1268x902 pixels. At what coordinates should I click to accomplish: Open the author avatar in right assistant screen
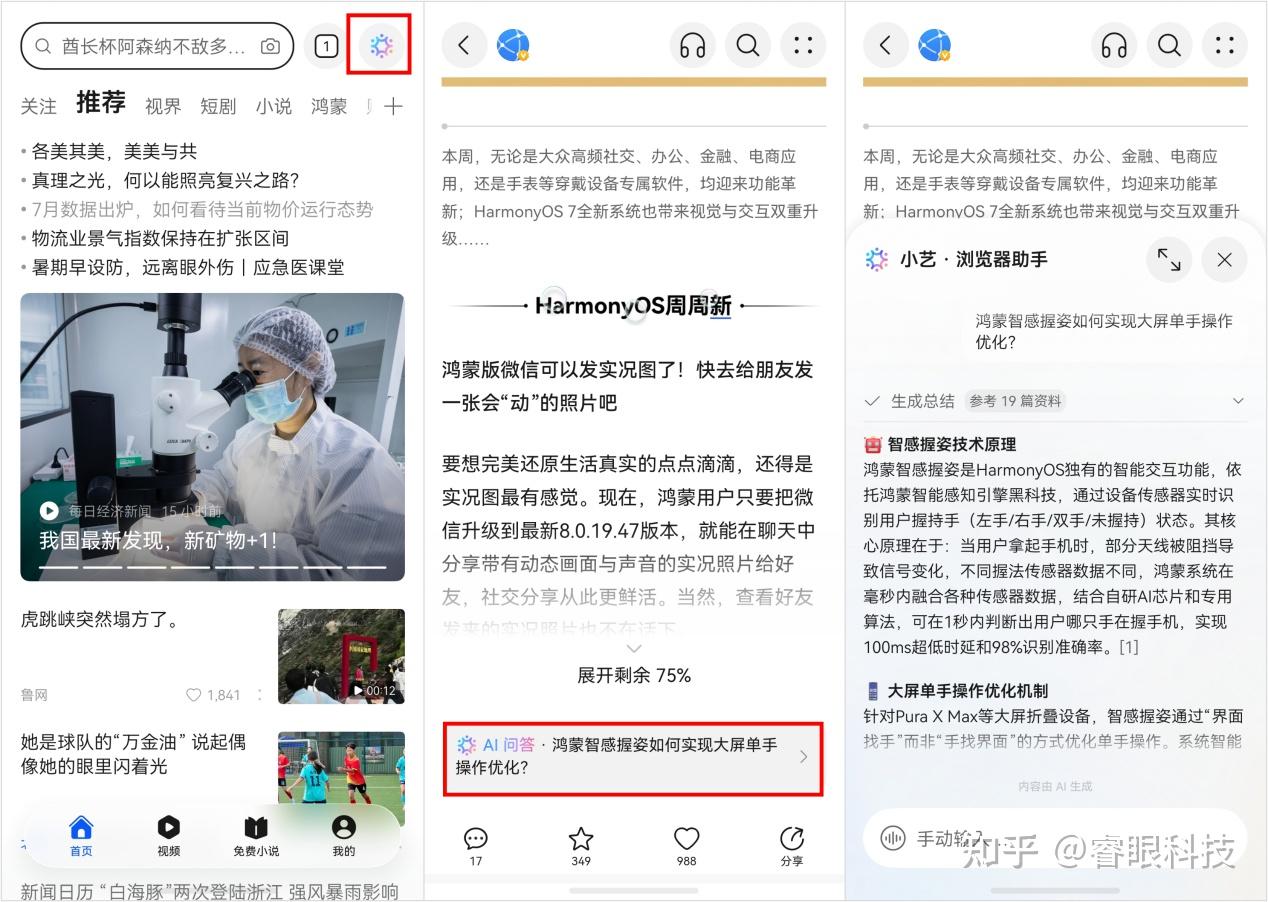tap(935, 45)
